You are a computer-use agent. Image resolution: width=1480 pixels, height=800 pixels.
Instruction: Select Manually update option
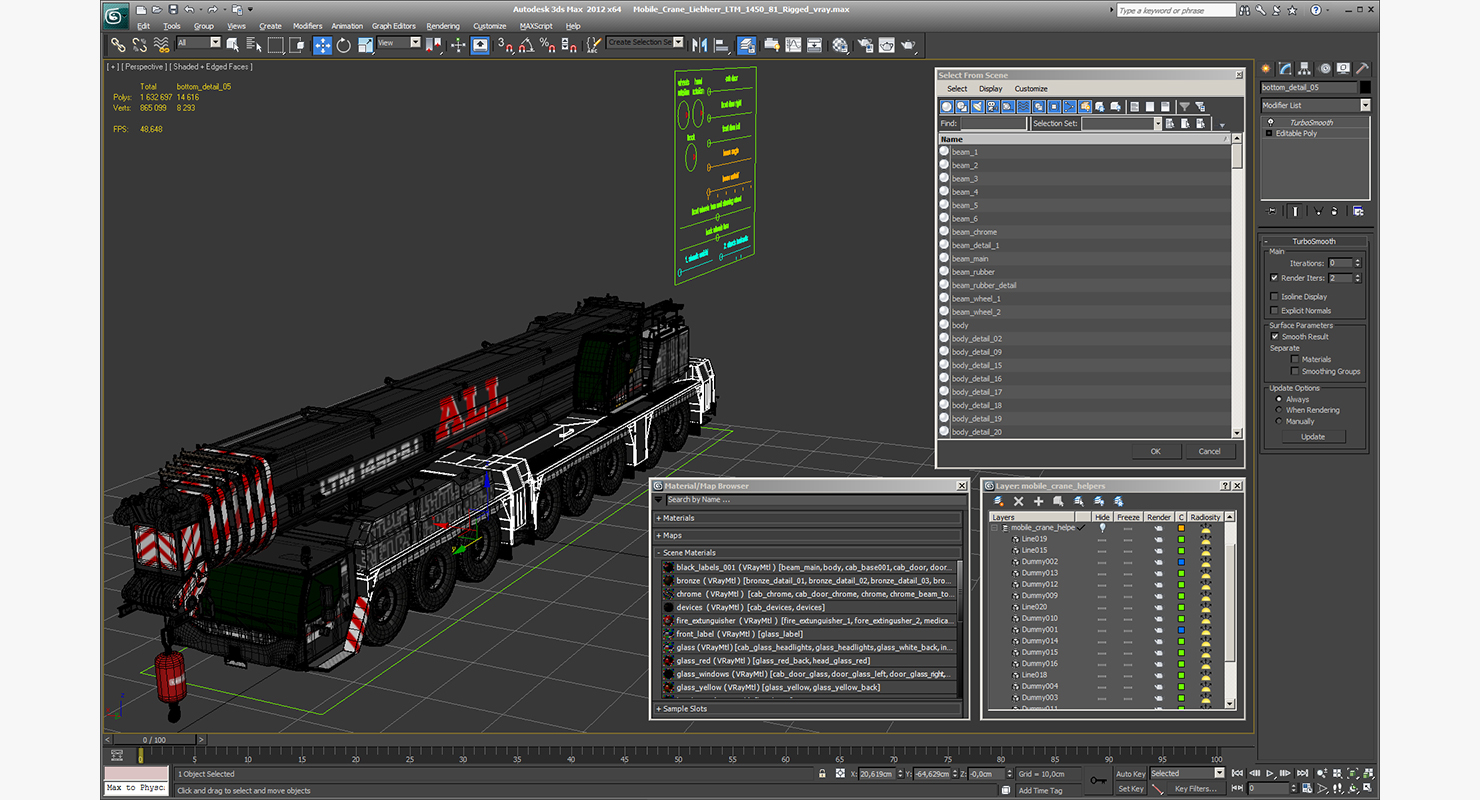point(1279,421)
